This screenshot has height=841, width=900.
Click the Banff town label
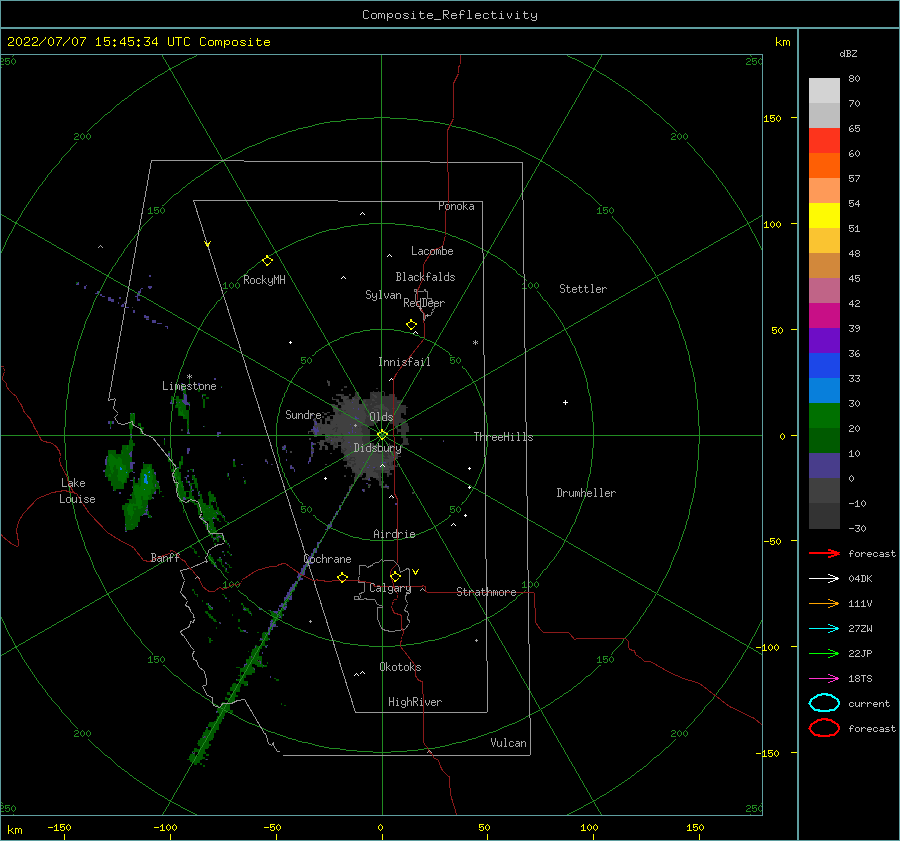tap(165, 557)
